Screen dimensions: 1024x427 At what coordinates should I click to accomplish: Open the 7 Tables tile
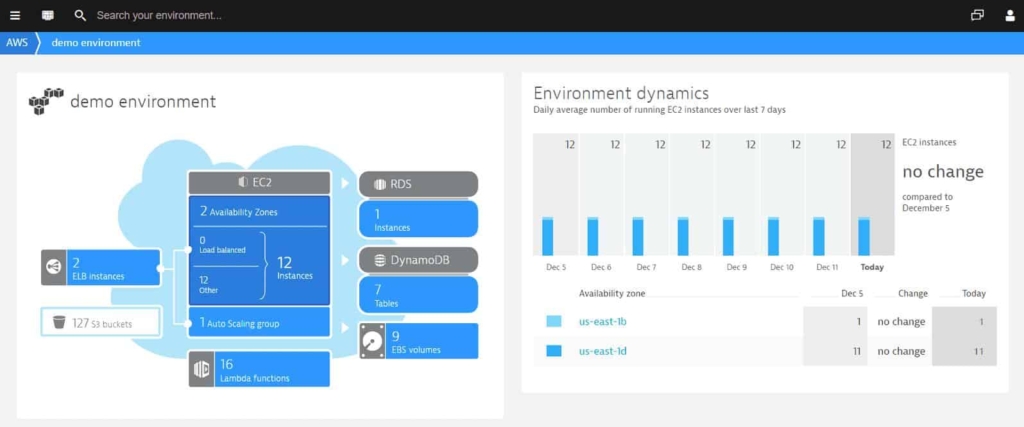[418, 294]
